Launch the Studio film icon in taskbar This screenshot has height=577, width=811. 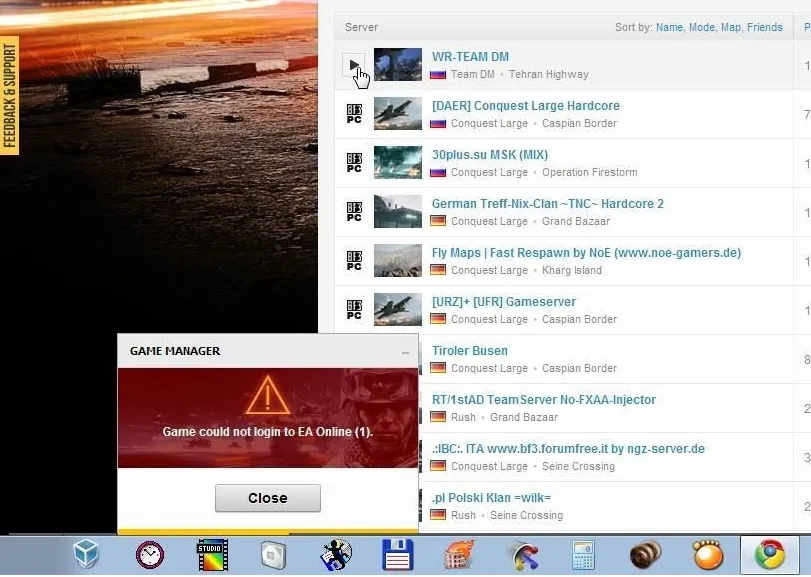click(213, 555)
